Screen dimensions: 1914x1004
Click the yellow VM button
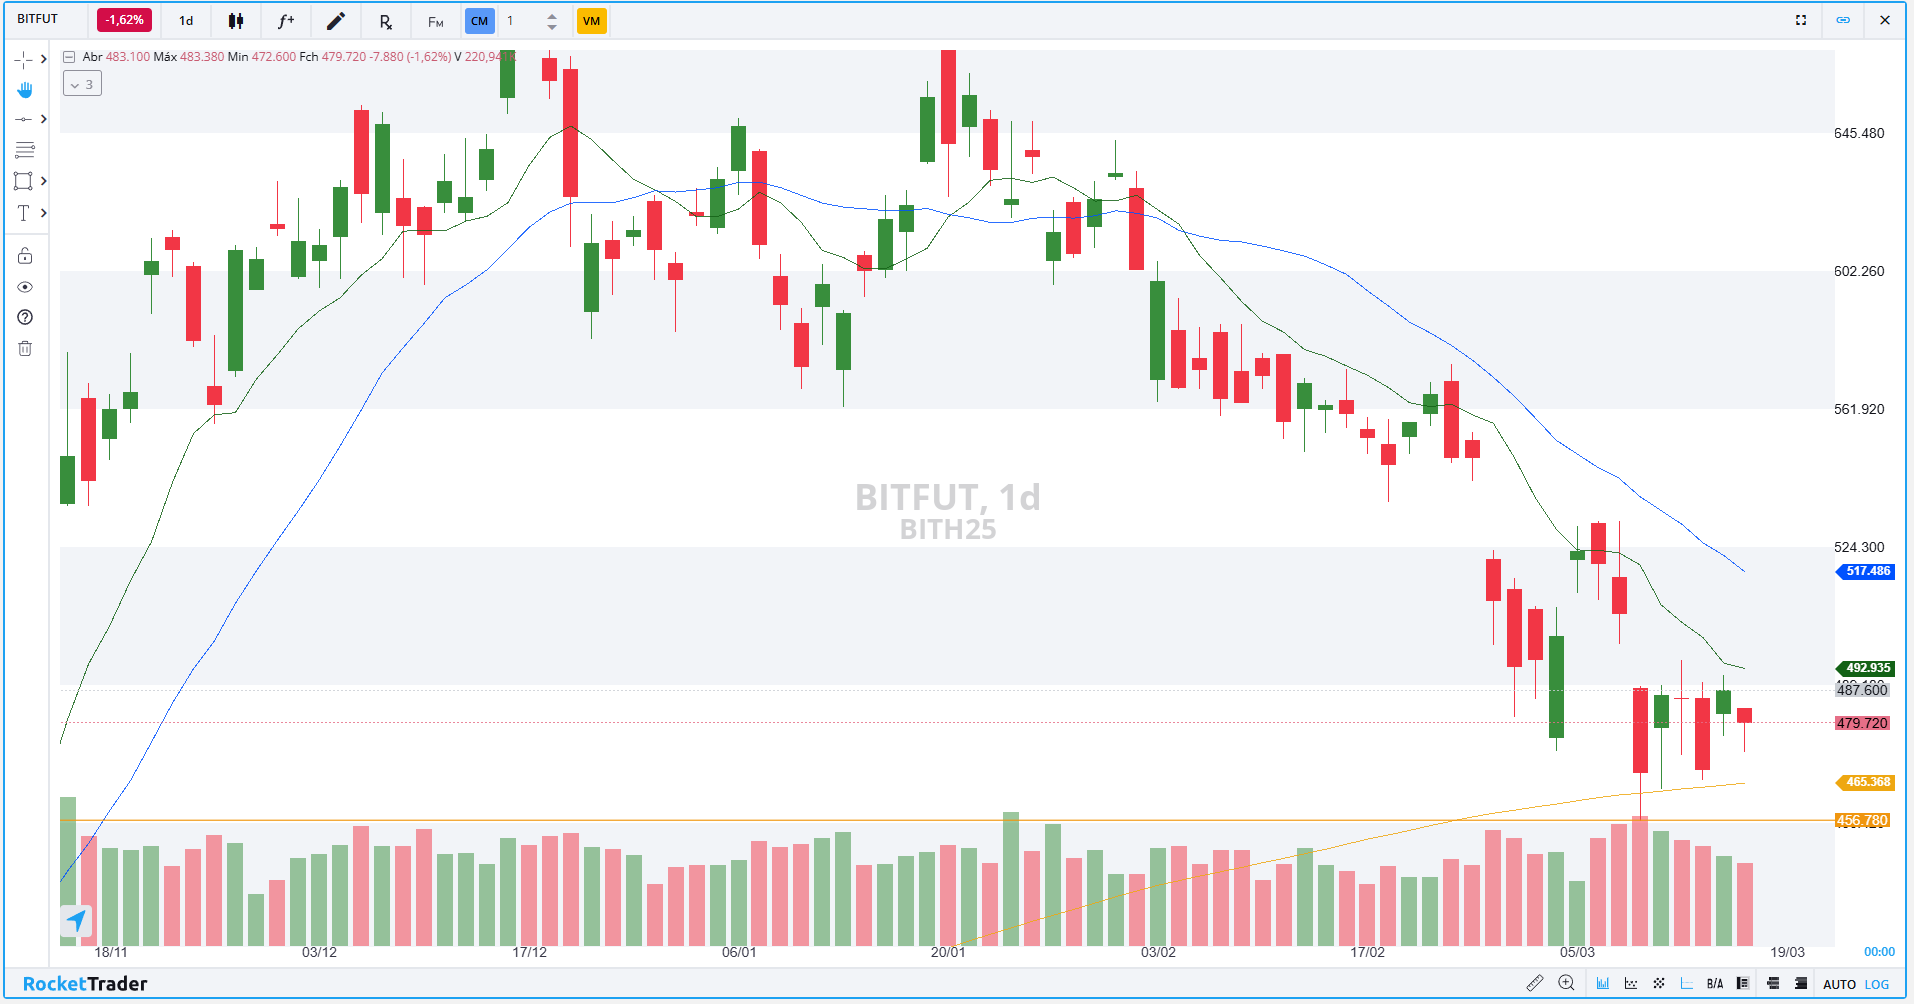pos(592,21)
